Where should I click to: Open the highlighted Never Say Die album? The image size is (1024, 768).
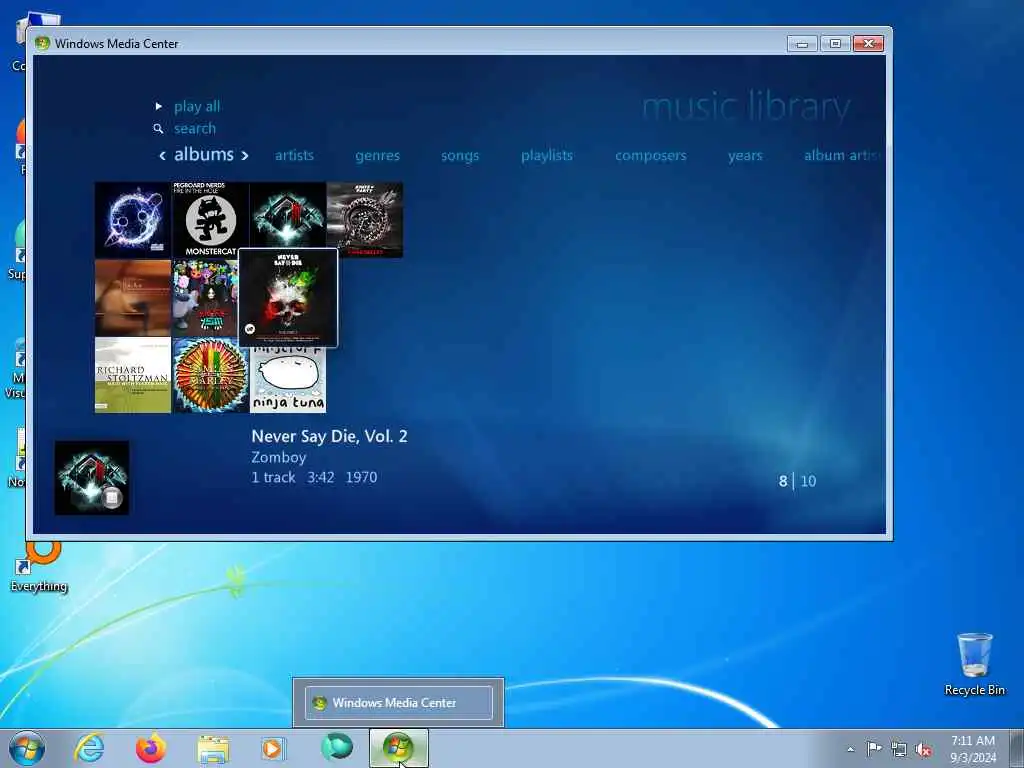point(288,298)
